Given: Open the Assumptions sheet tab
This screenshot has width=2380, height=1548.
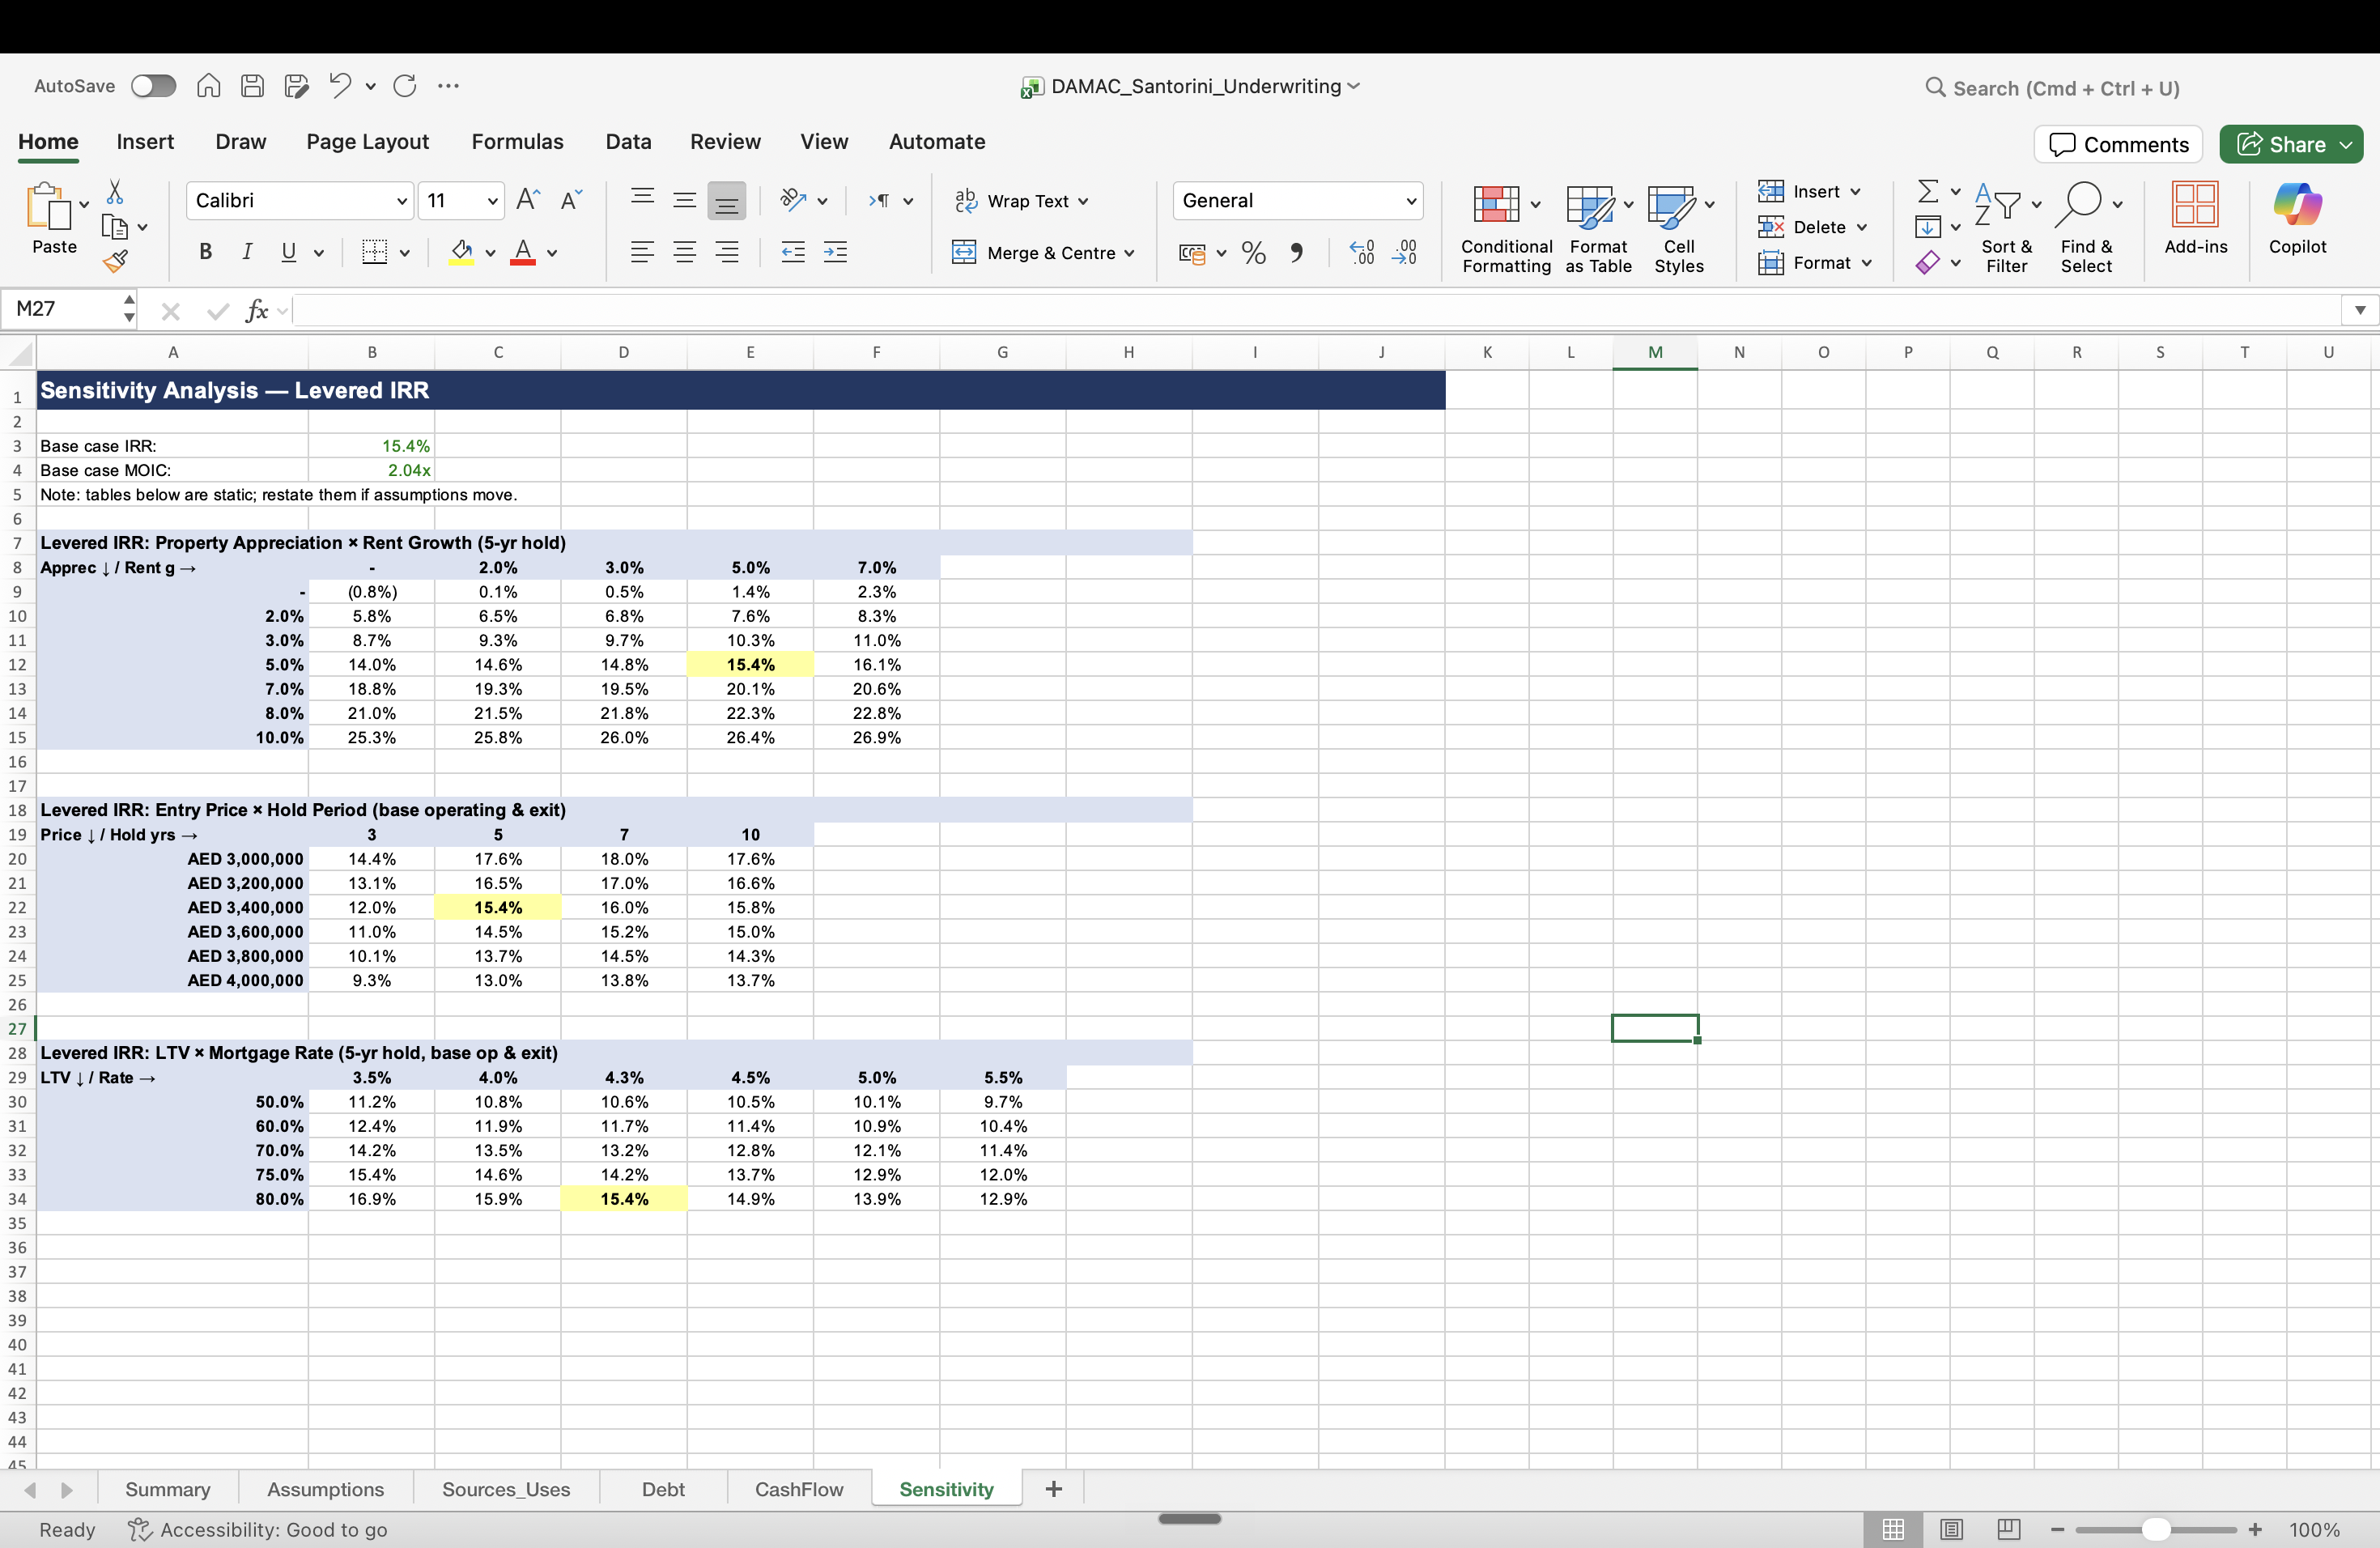Looking at the screenshot, I should pyautogui.click(x=325, y=1489).
